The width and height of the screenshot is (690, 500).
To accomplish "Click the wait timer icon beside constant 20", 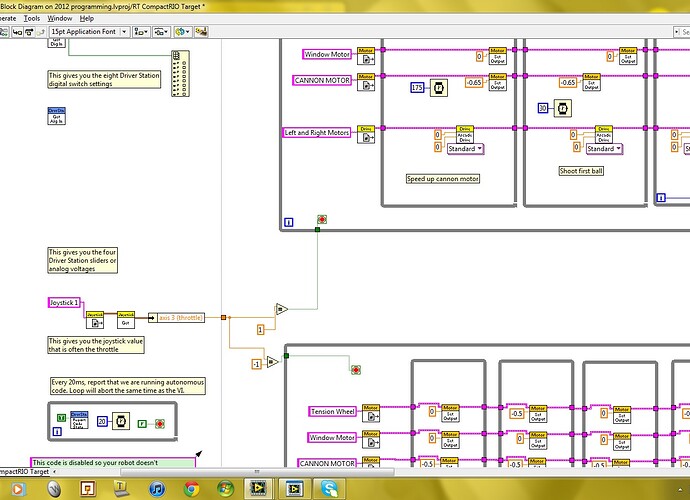I will pos(121,421).
